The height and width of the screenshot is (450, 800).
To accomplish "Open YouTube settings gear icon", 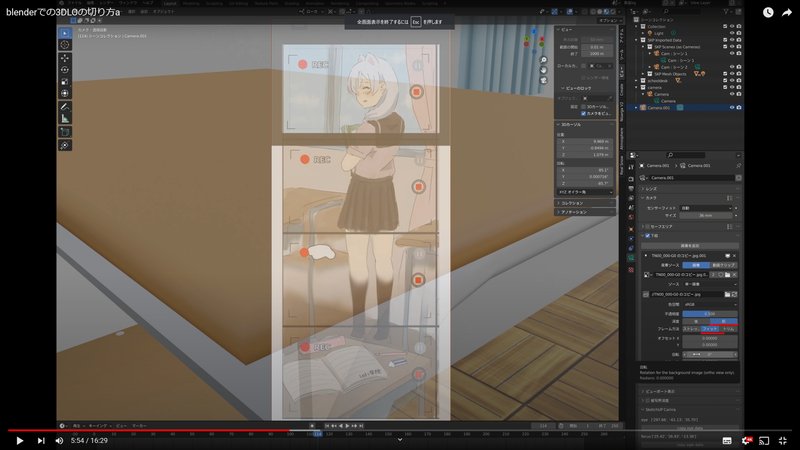I will tap(746, 440).
